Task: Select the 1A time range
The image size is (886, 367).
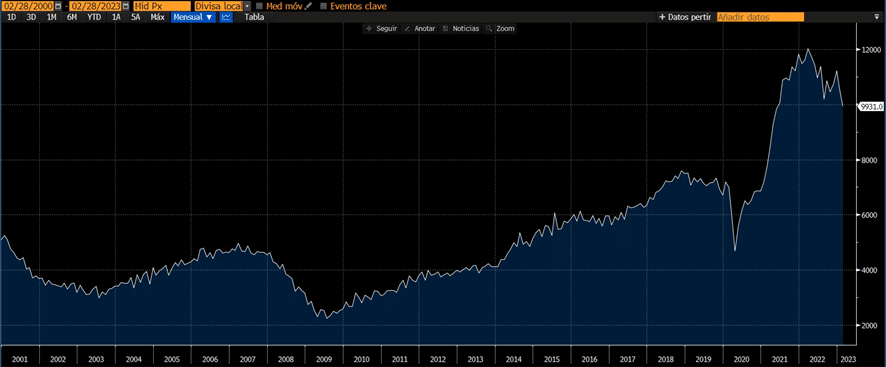Action: click(x=116, y=17)
